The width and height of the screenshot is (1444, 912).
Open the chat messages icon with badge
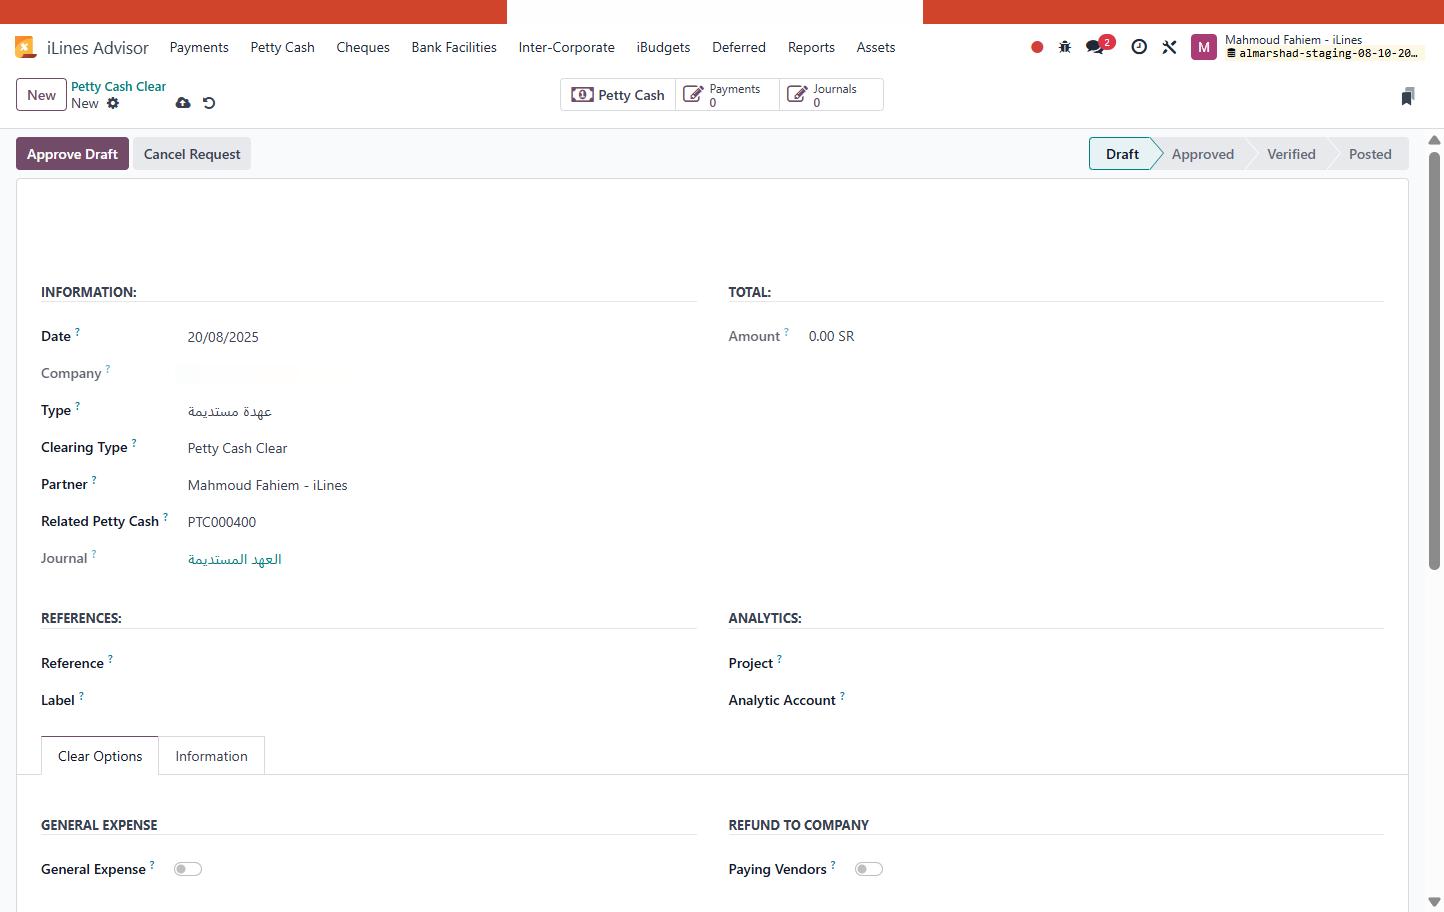pyautogui.click(x=1098, y=46)
